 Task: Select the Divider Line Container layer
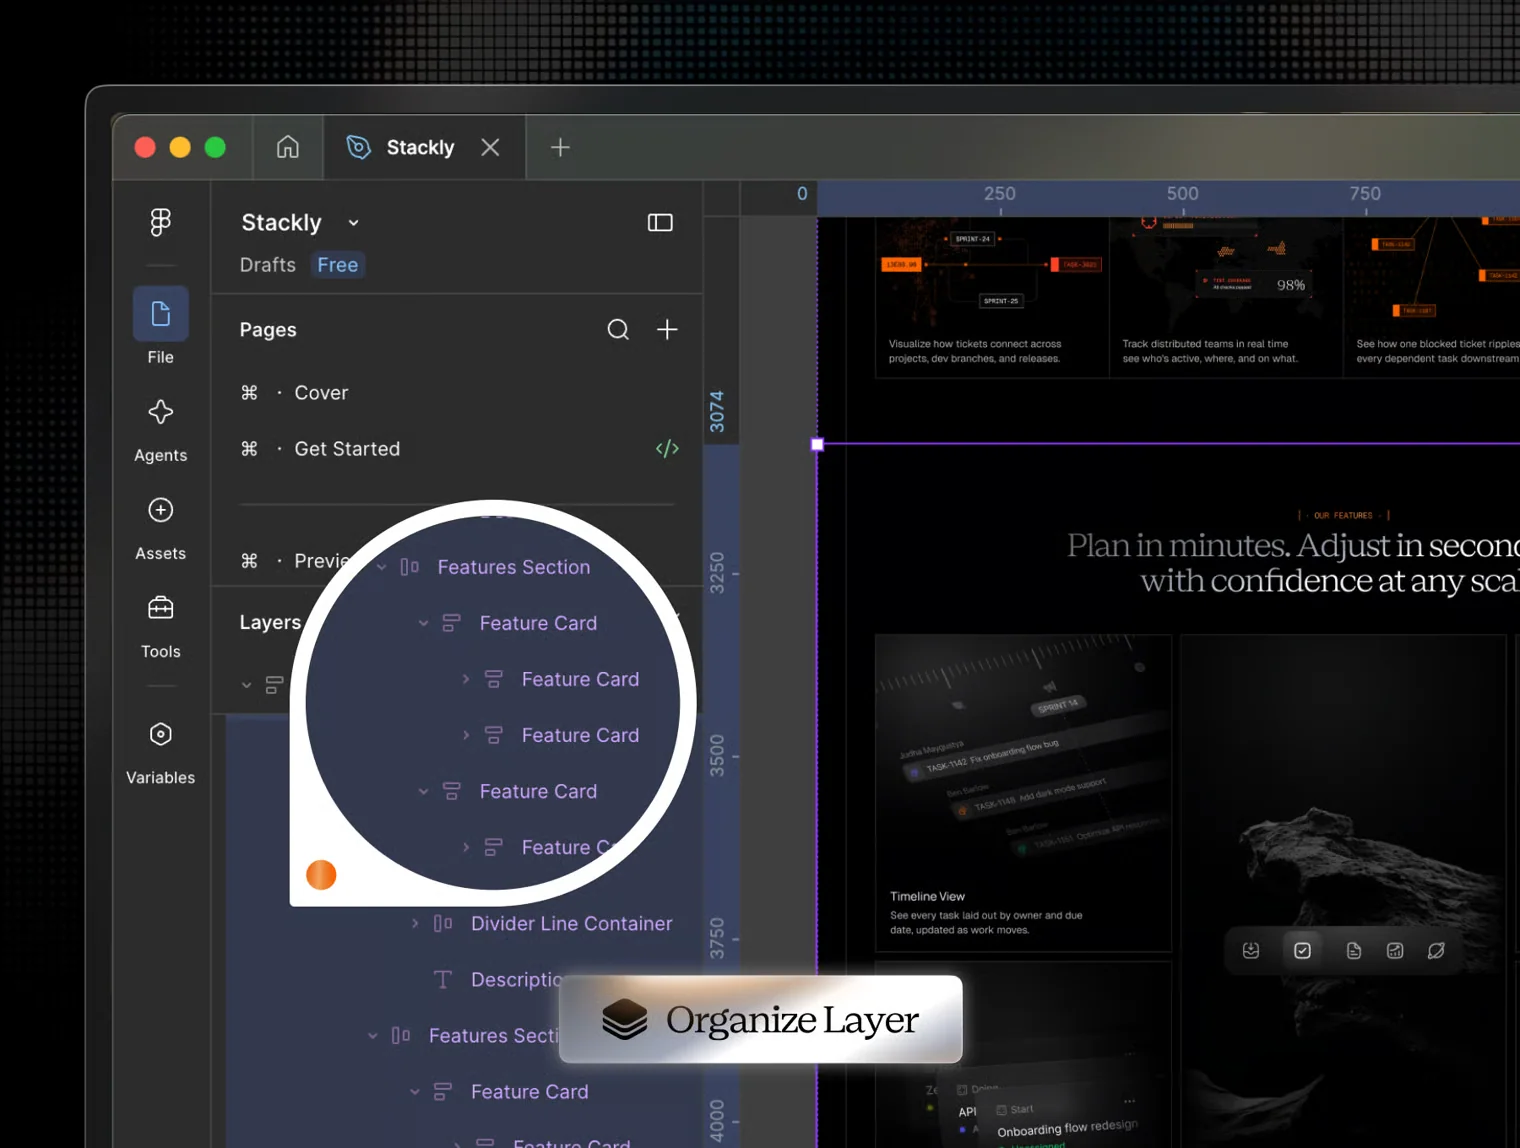click(x=571, y=924)
